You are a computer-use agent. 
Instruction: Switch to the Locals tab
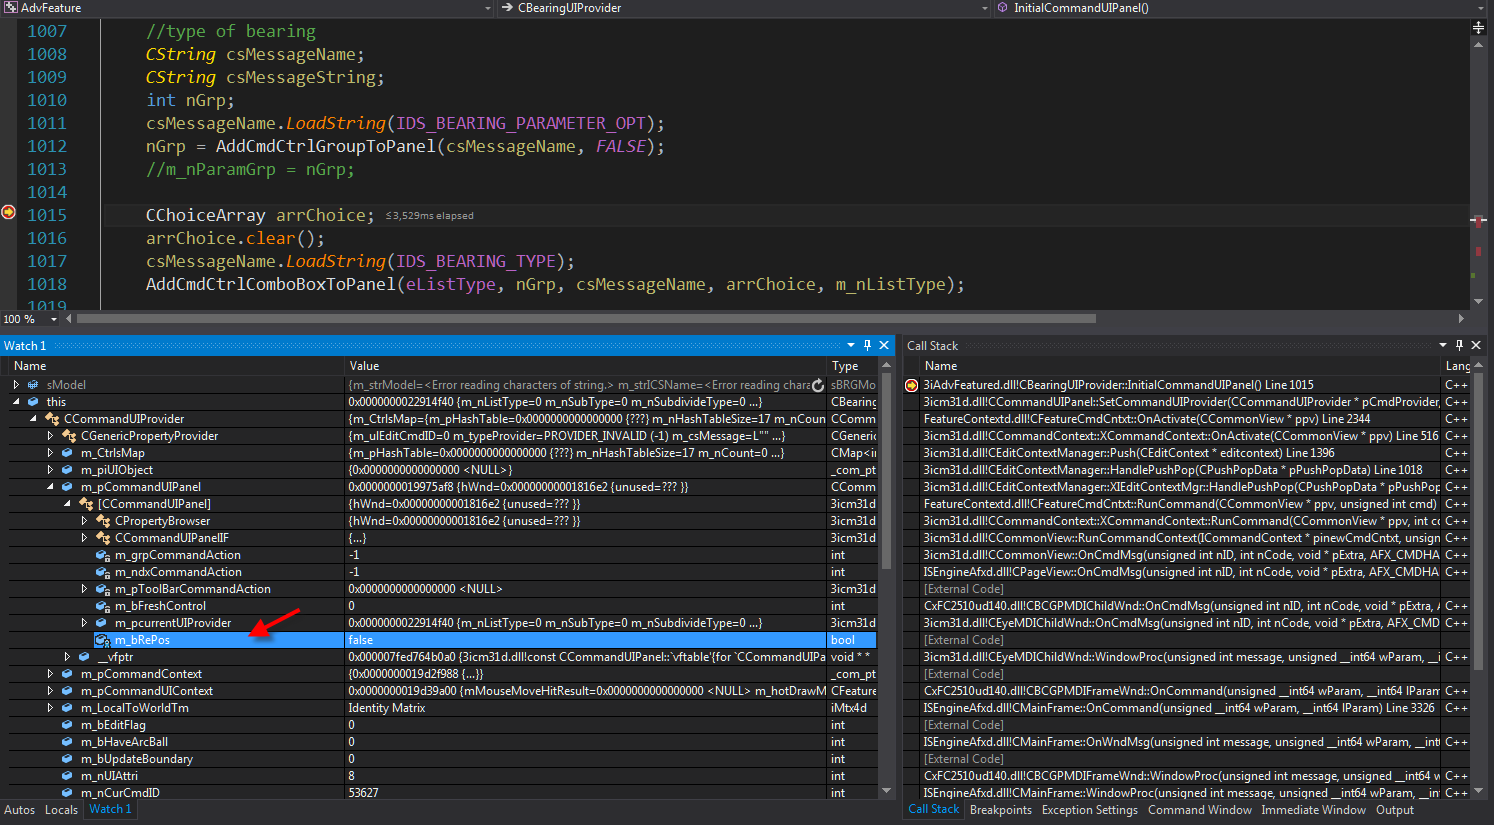click(61, 810)
